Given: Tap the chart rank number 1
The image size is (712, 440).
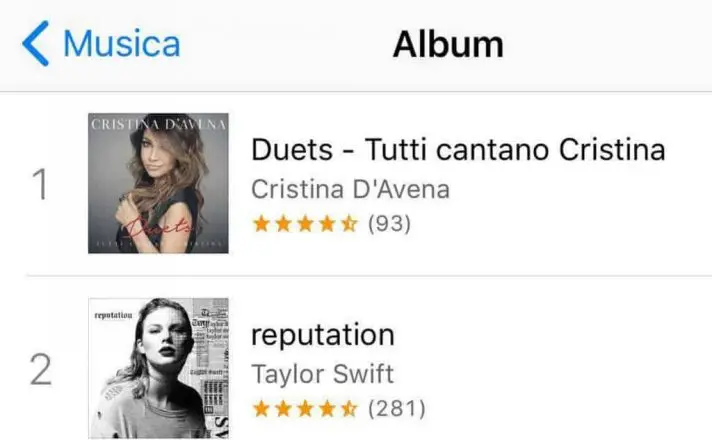Looking at the screenshot, I should [40, 185].
